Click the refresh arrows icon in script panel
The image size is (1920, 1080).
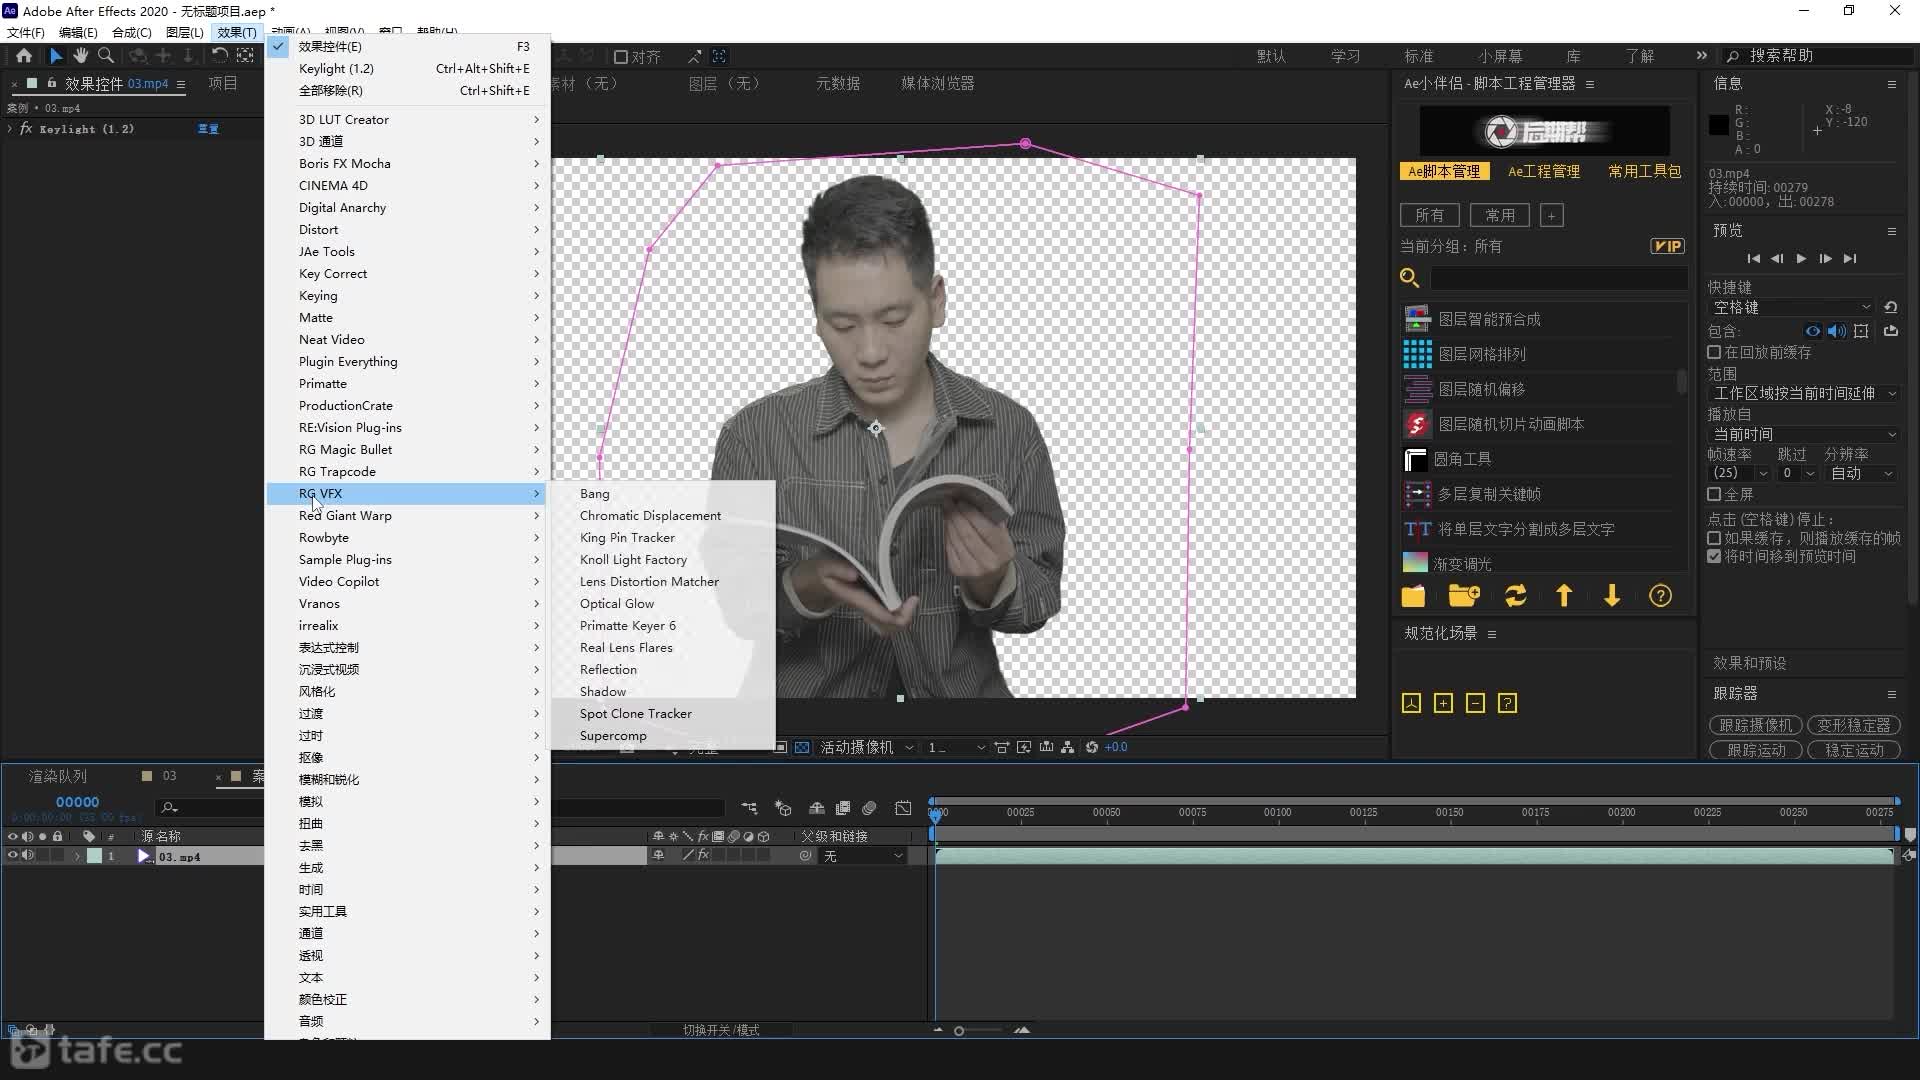coord(1516,596)
